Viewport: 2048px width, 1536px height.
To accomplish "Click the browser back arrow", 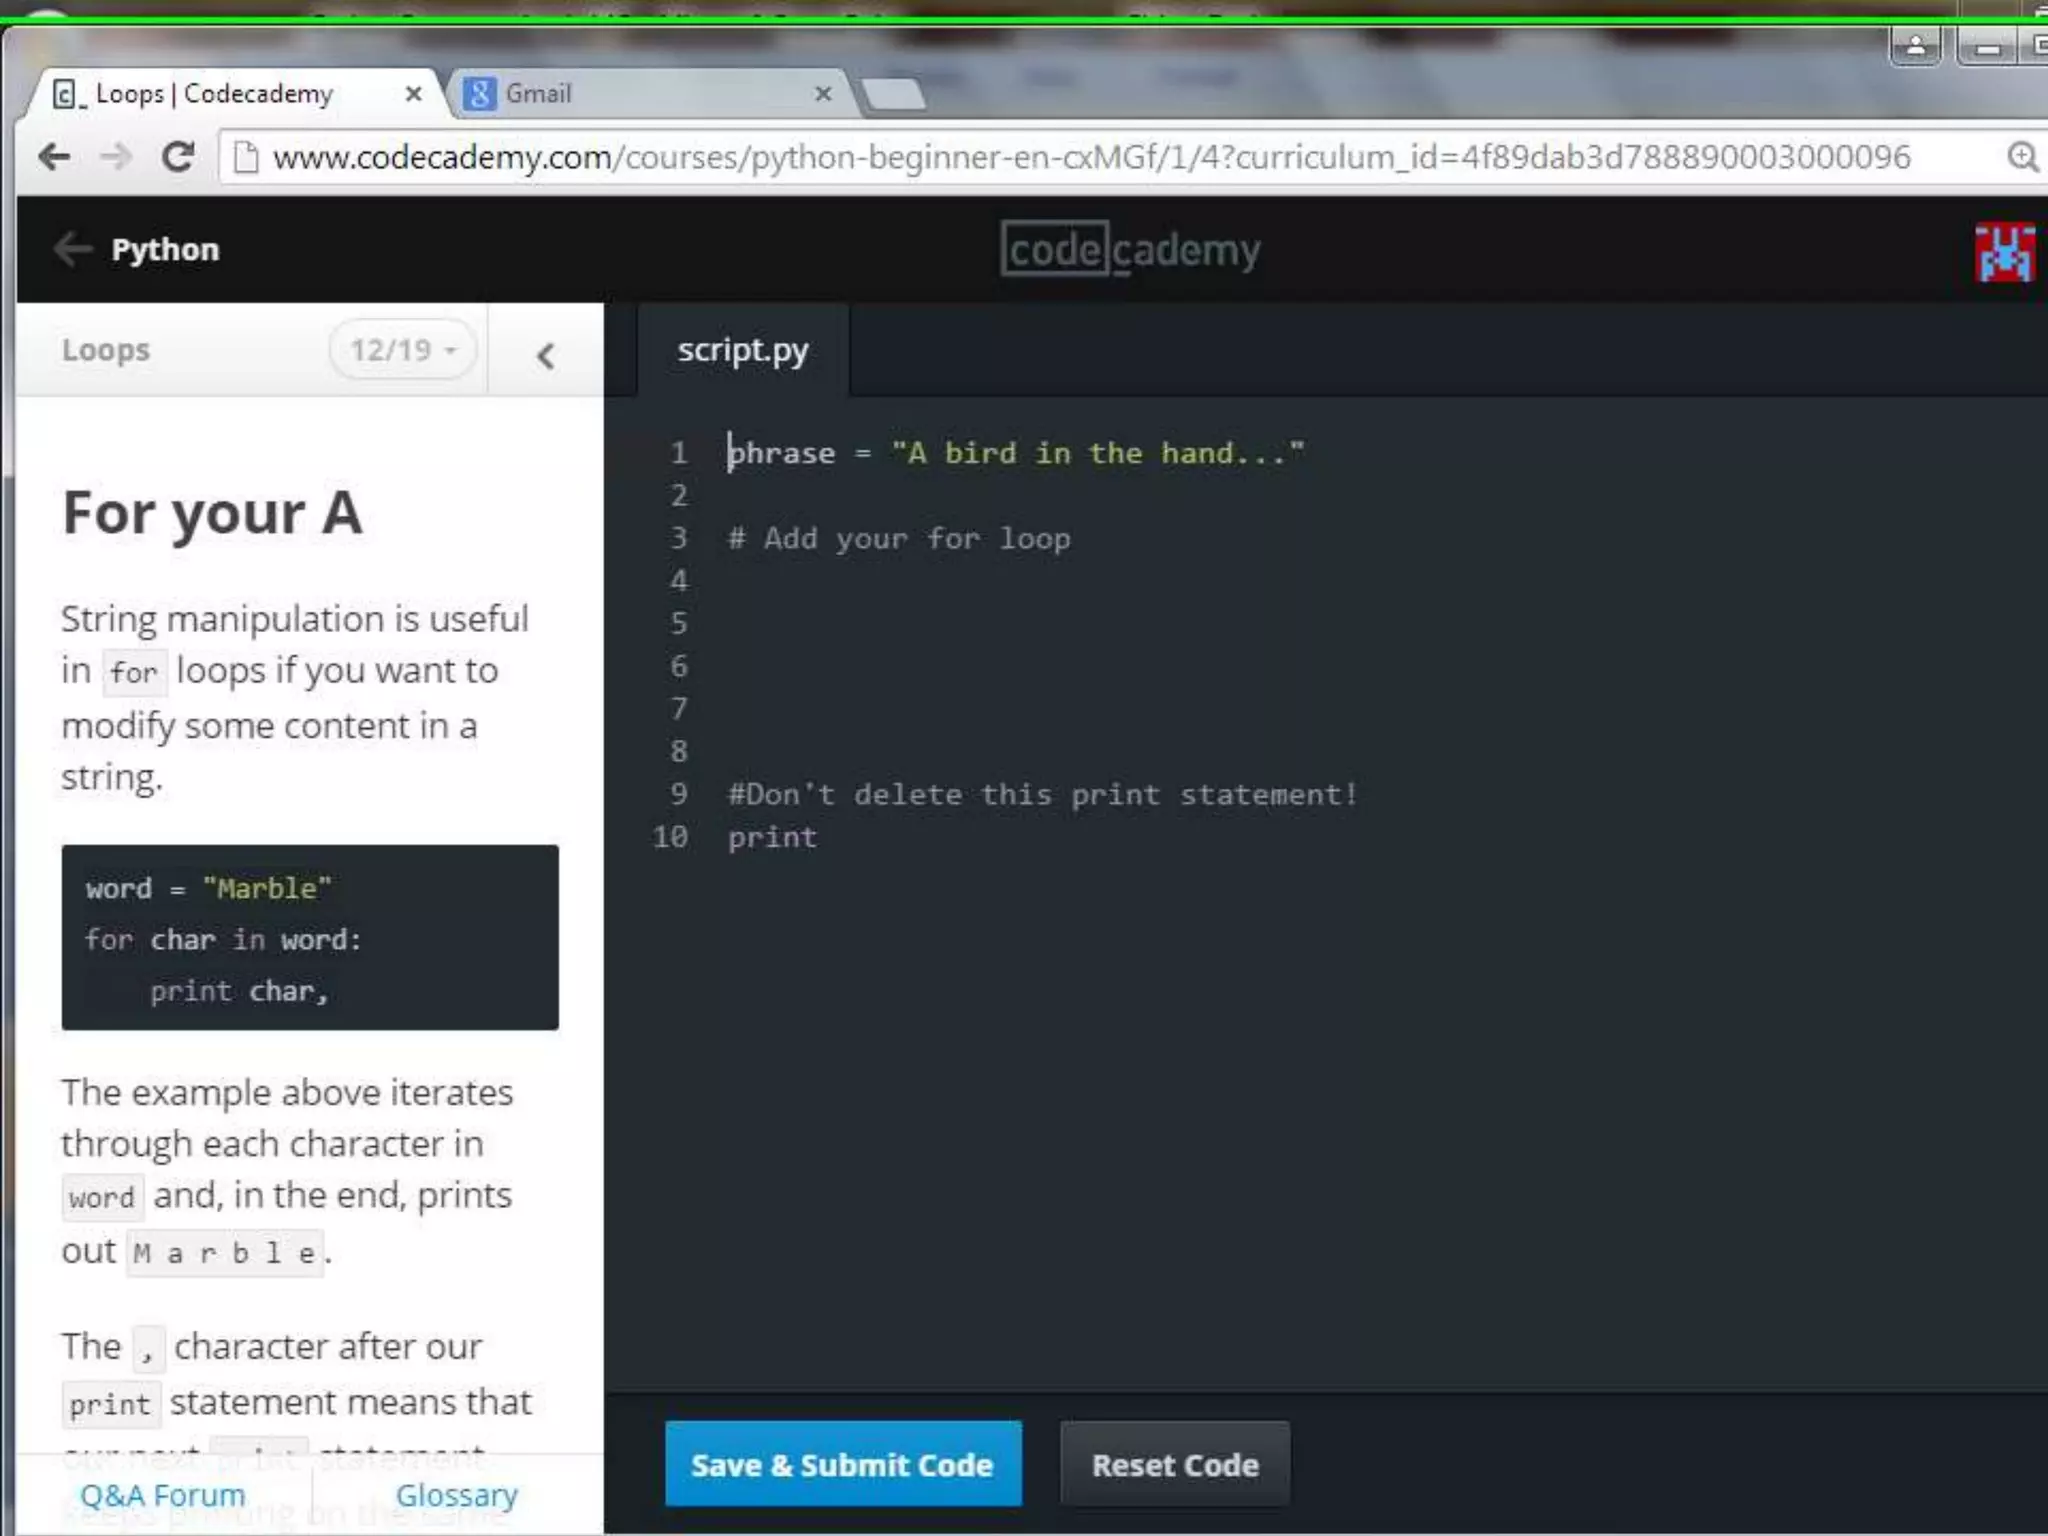I will [x=54, y=156].
